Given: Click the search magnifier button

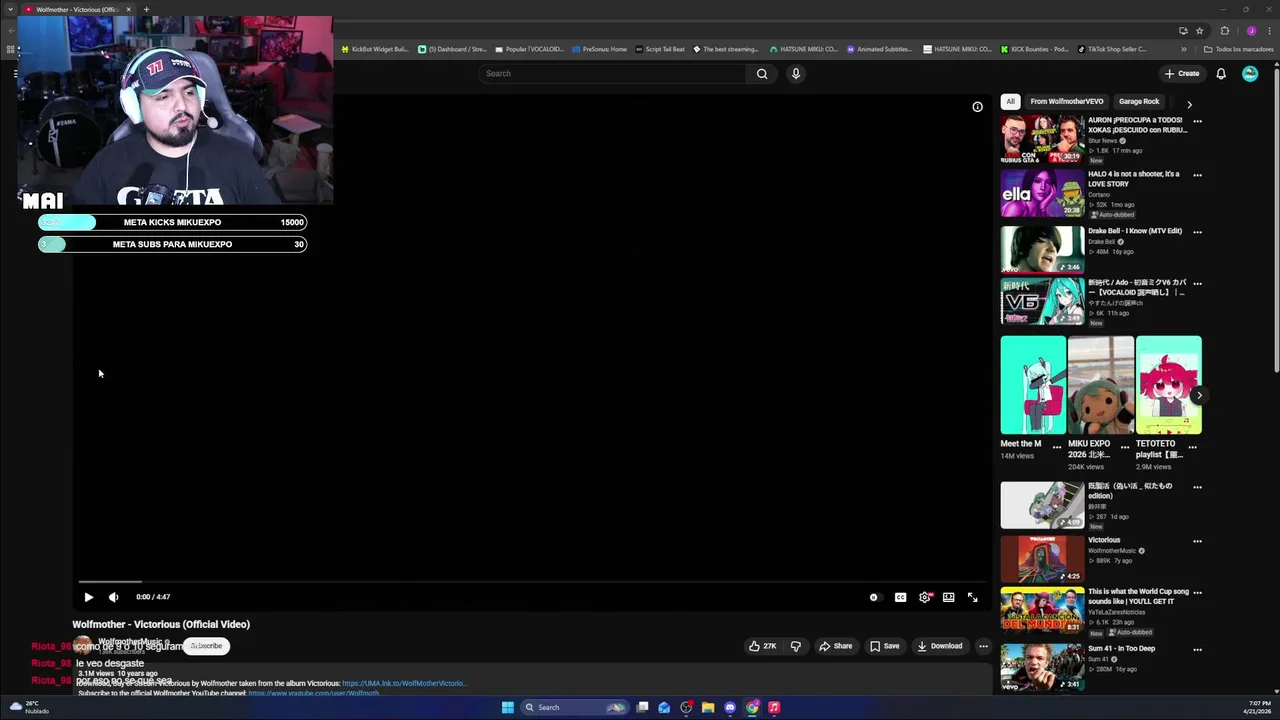Looking at the screenshot, I should (x=762, y=73).
